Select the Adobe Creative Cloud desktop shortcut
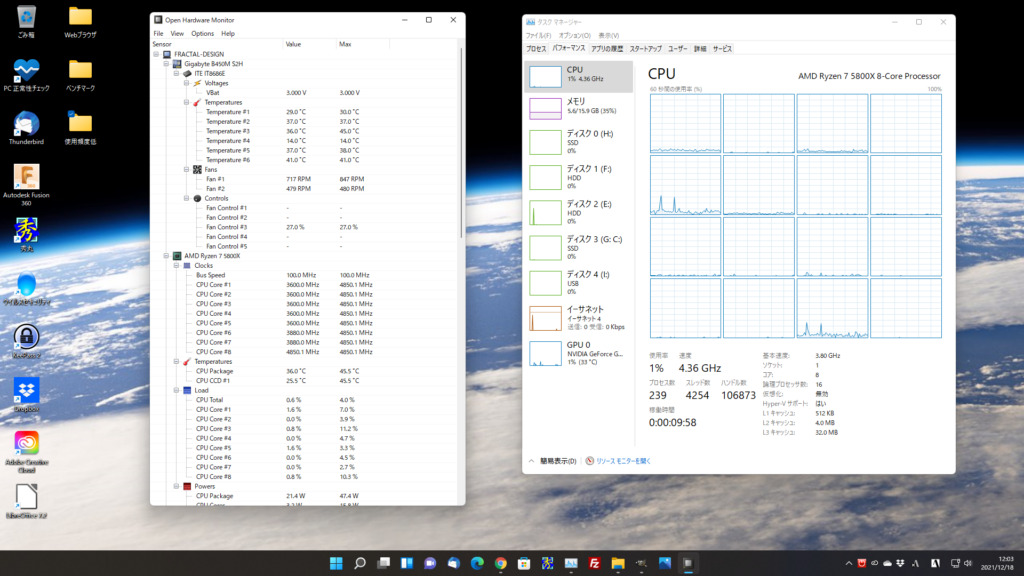Viewport: 1024px width, 576px height. 26,452
